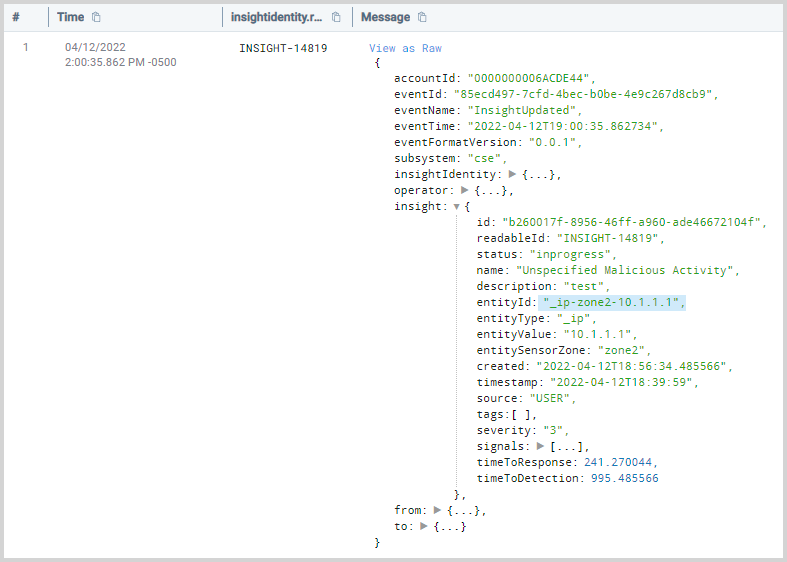Expand the insightIdentity object
This screenshot has width=787, height=562.
pyautogui.click(x=513, y=174)
